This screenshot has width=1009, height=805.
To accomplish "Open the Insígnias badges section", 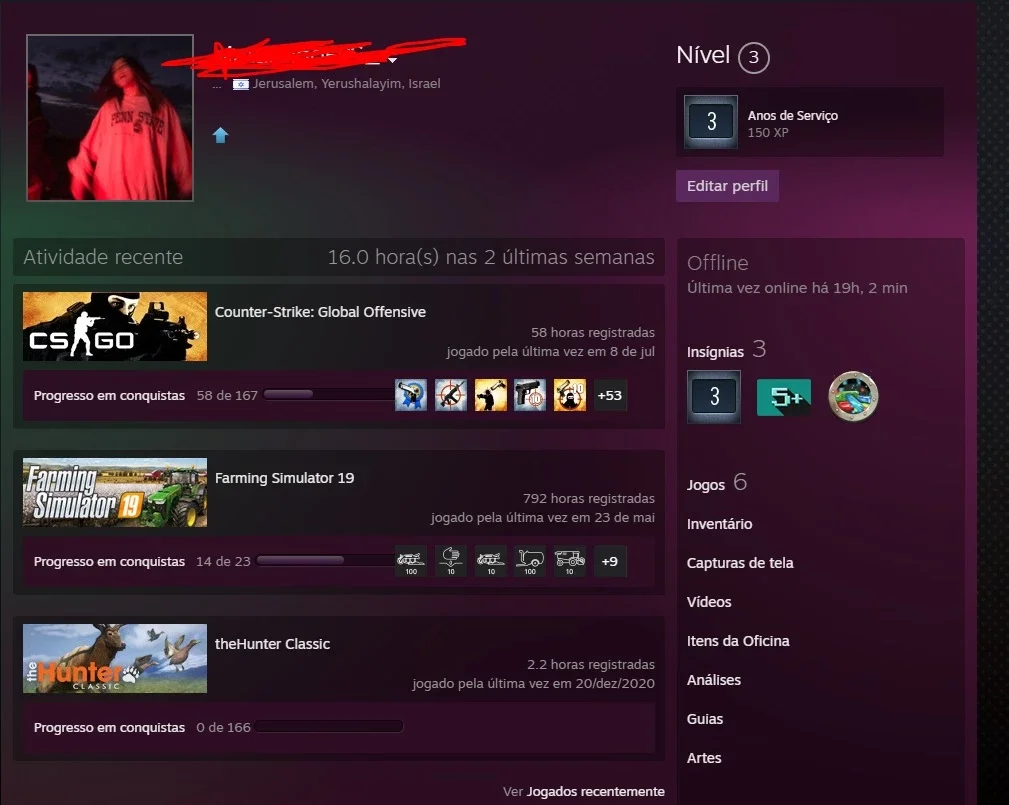I will coord(727,350).
